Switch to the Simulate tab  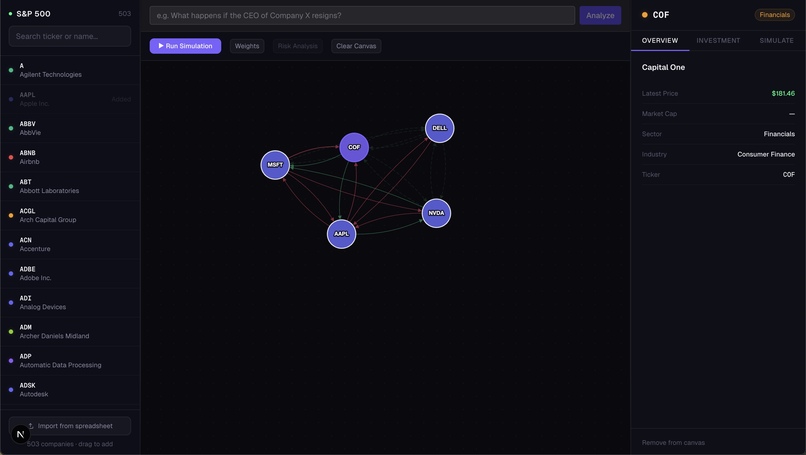click(776, 41)
